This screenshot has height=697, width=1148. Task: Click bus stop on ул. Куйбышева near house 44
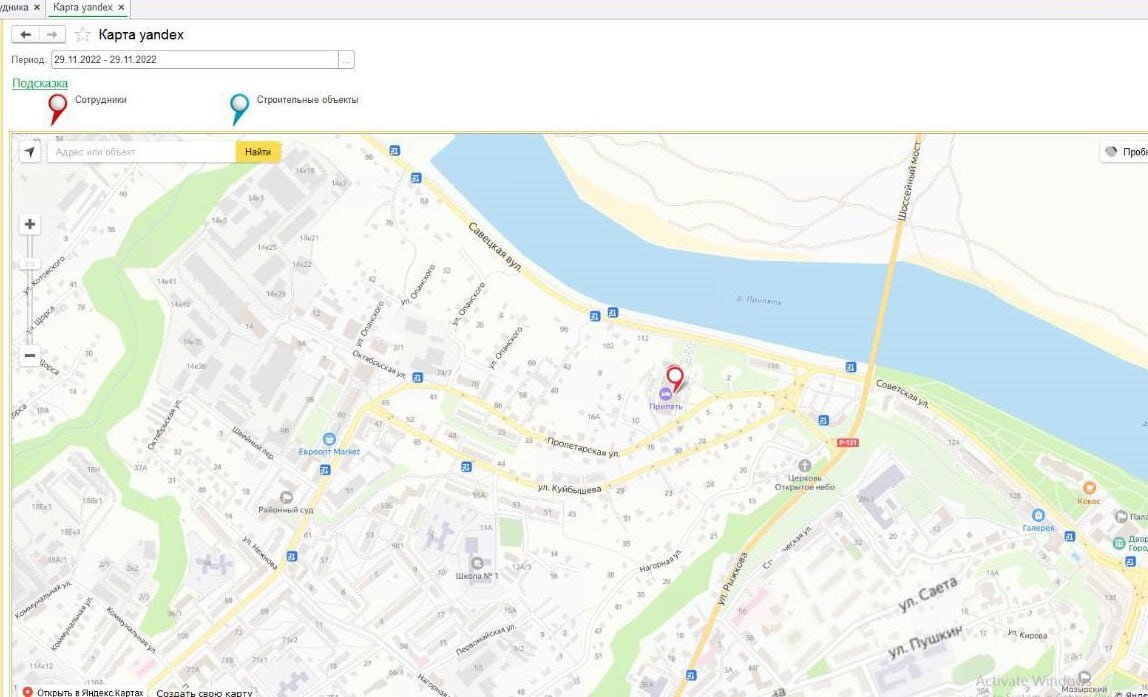(466, 466)
